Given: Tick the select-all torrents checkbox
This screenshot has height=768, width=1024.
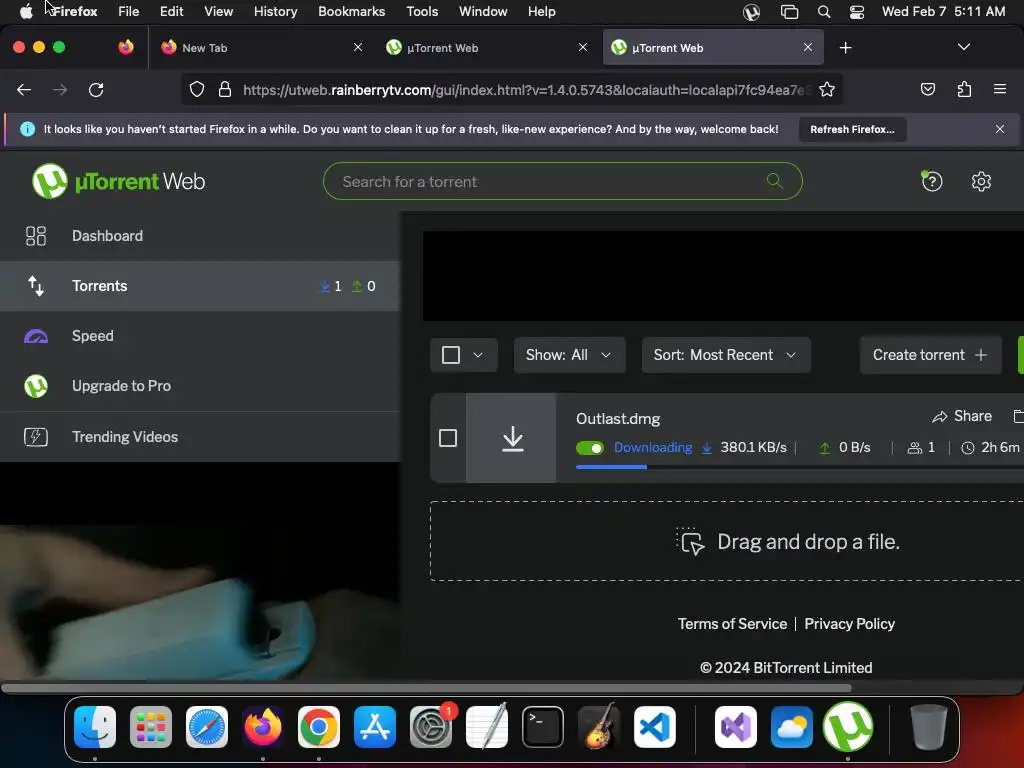Looking at the screenshot, I should [x=451, y=355].
